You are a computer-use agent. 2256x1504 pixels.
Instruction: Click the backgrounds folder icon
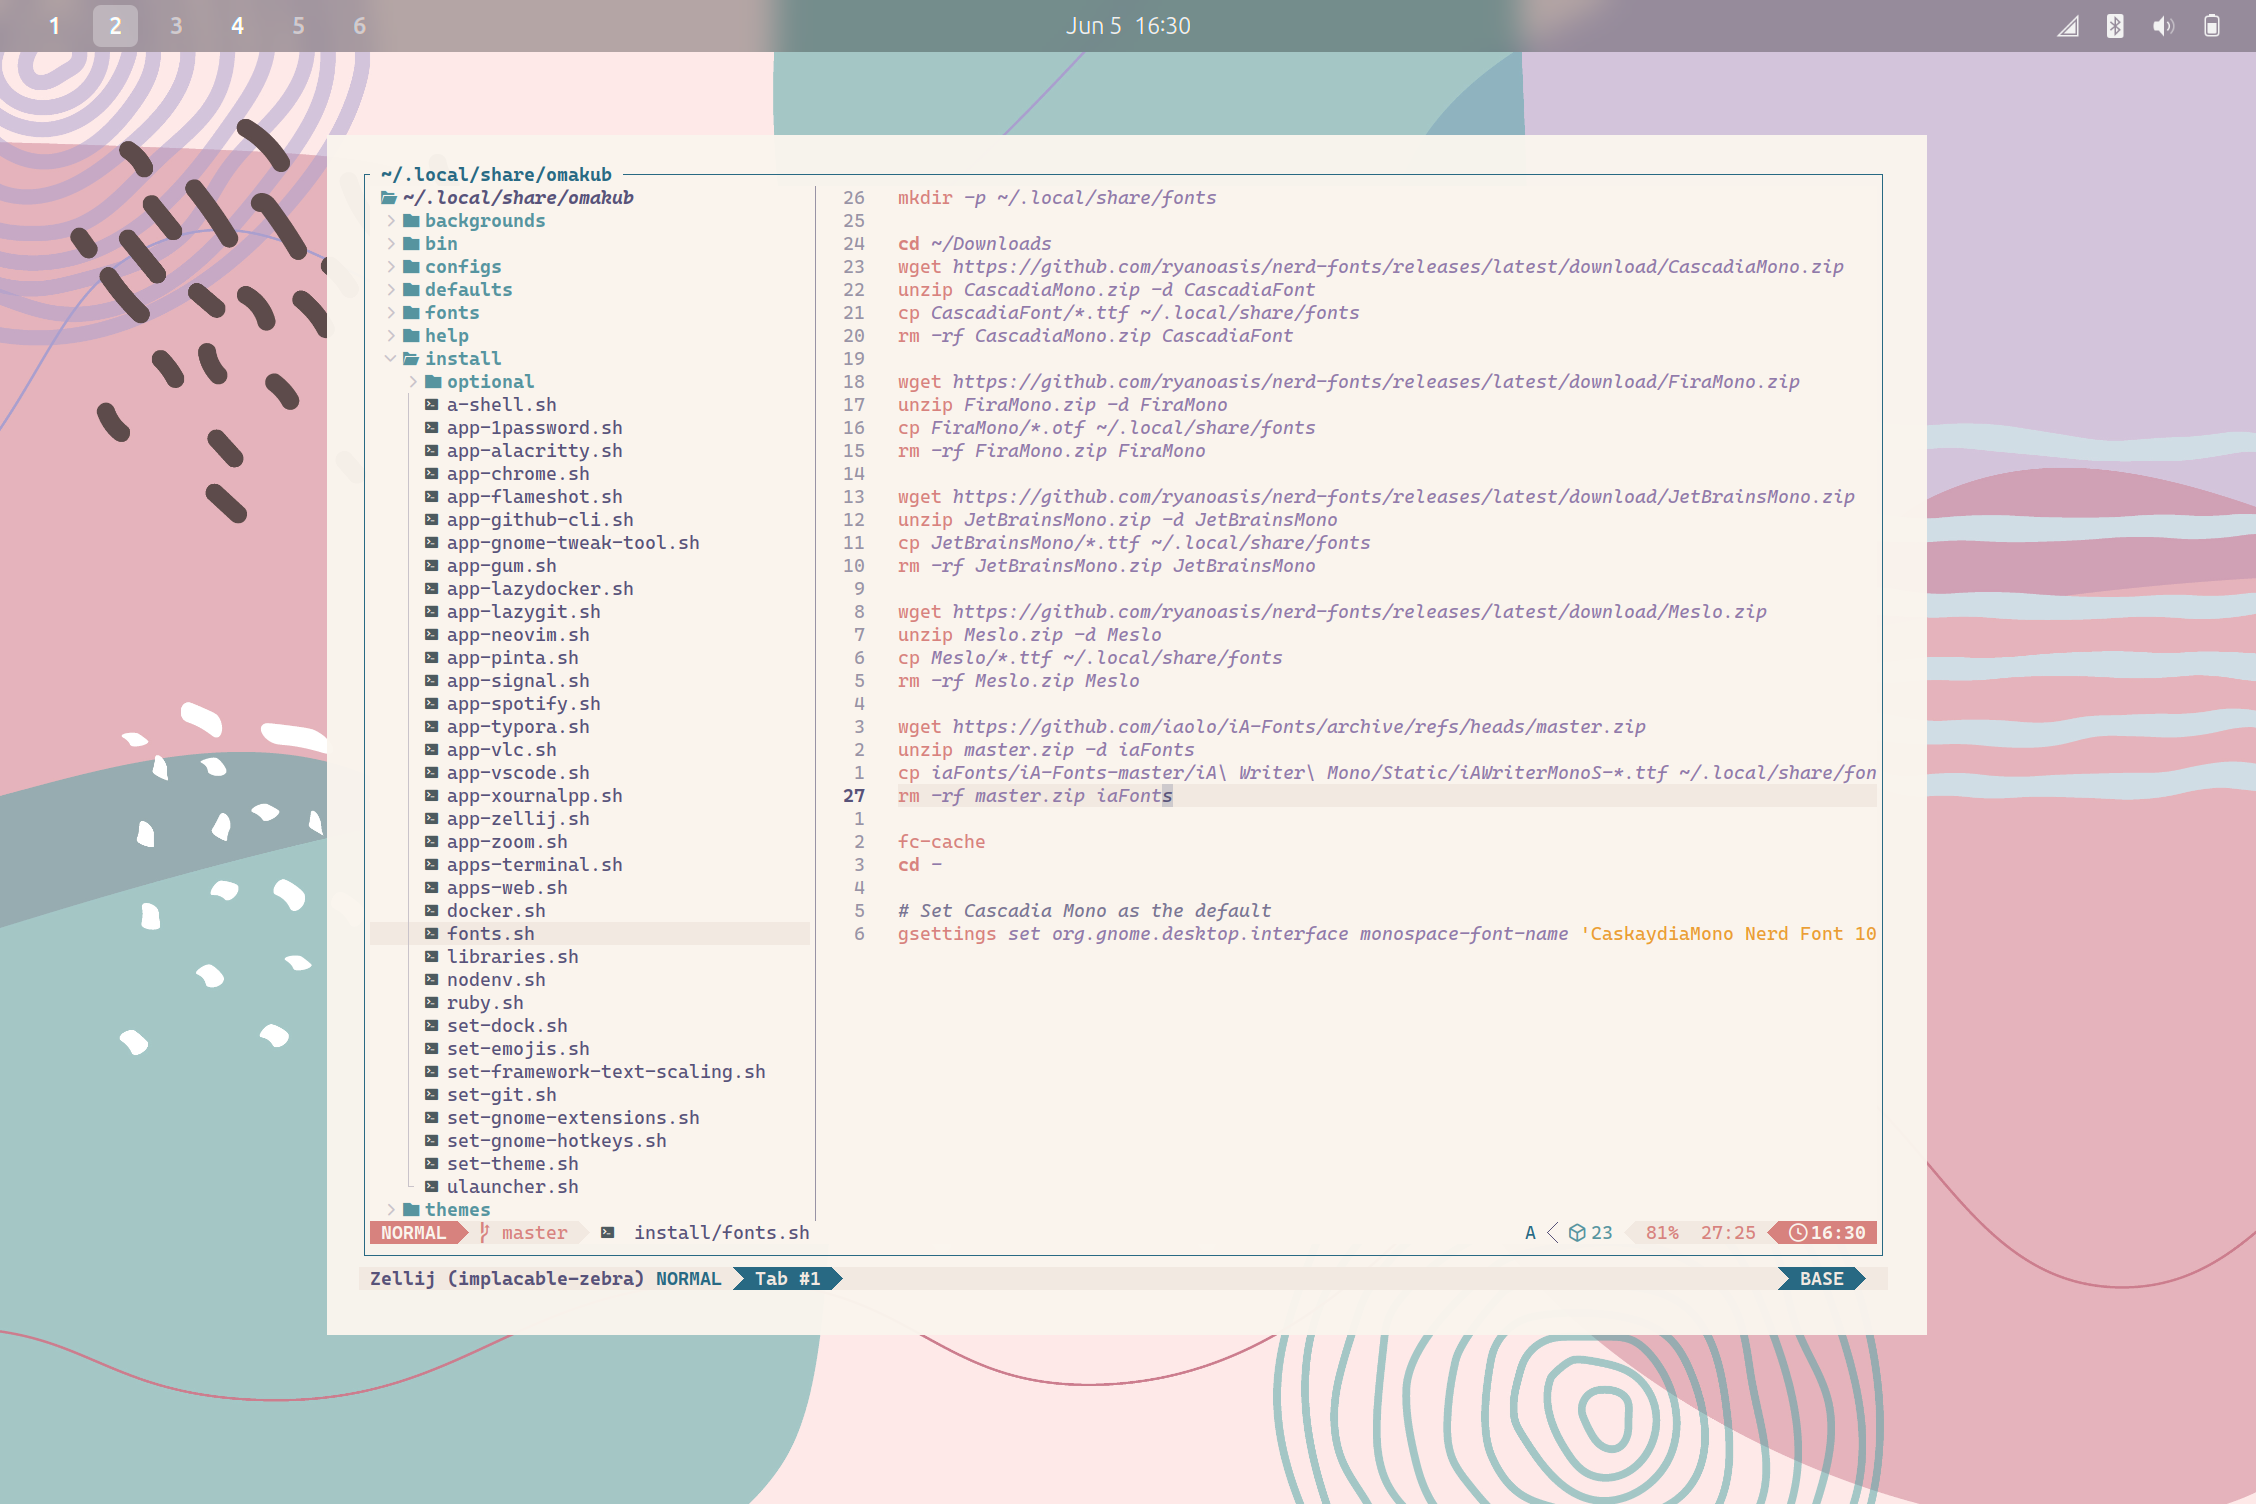point(411,220)
